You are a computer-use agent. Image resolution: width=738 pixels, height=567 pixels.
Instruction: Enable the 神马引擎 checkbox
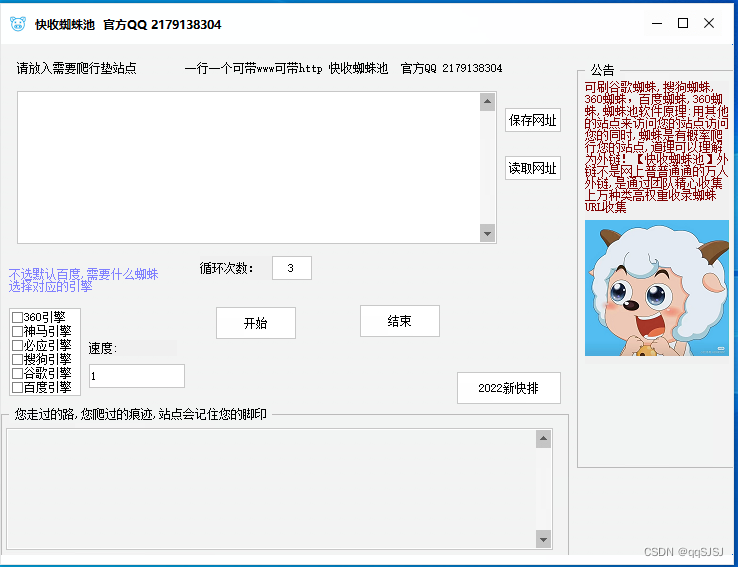coord(17,331)
